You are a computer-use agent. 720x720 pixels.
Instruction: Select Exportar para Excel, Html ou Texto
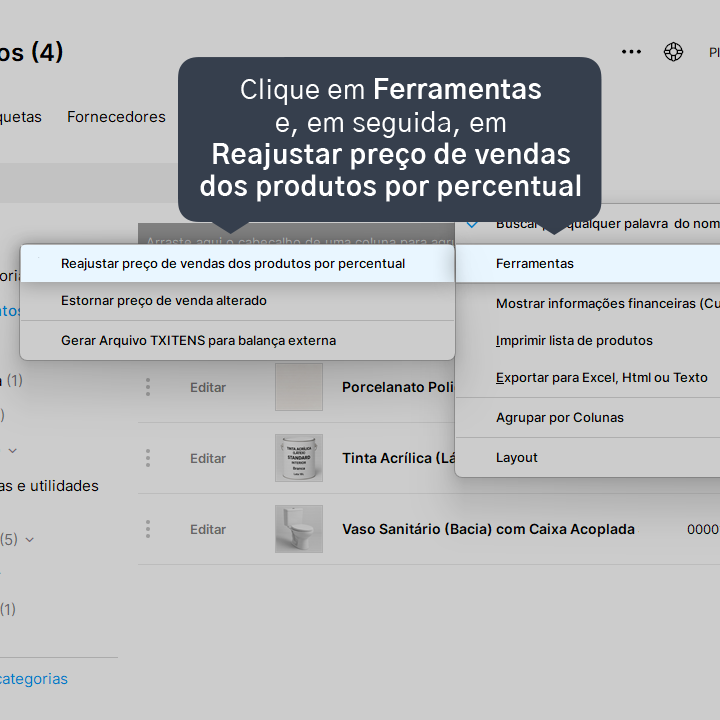[588, 377]
